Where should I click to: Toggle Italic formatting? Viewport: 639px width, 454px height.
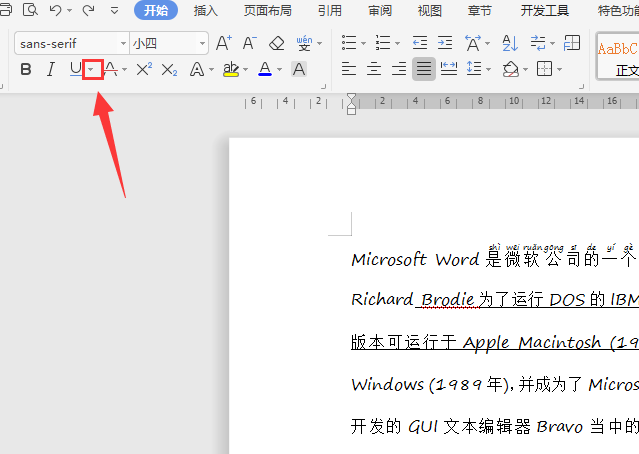tap(51, 69)
